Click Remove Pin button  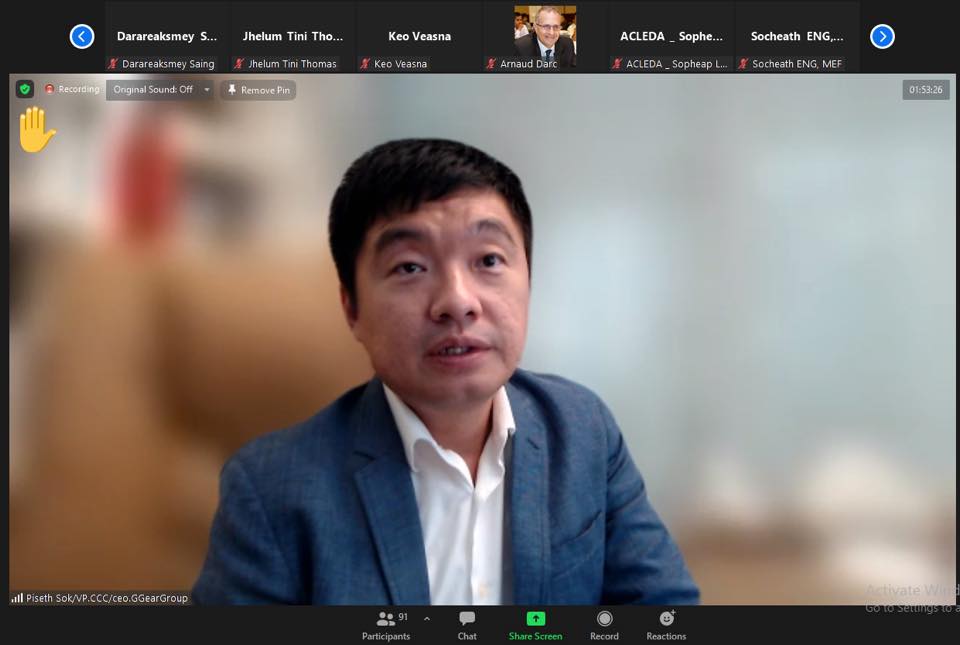(258, 90)
